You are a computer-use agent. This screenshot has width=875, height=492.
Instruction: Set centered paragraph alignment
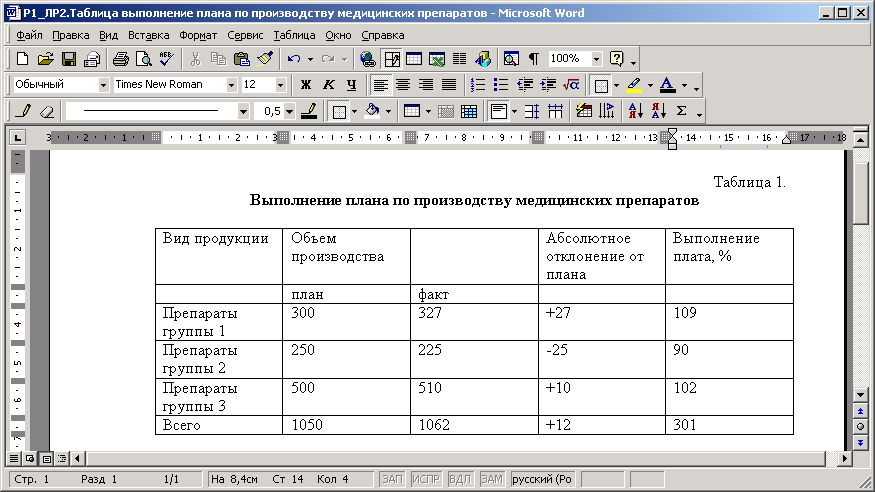coord(403,85)
